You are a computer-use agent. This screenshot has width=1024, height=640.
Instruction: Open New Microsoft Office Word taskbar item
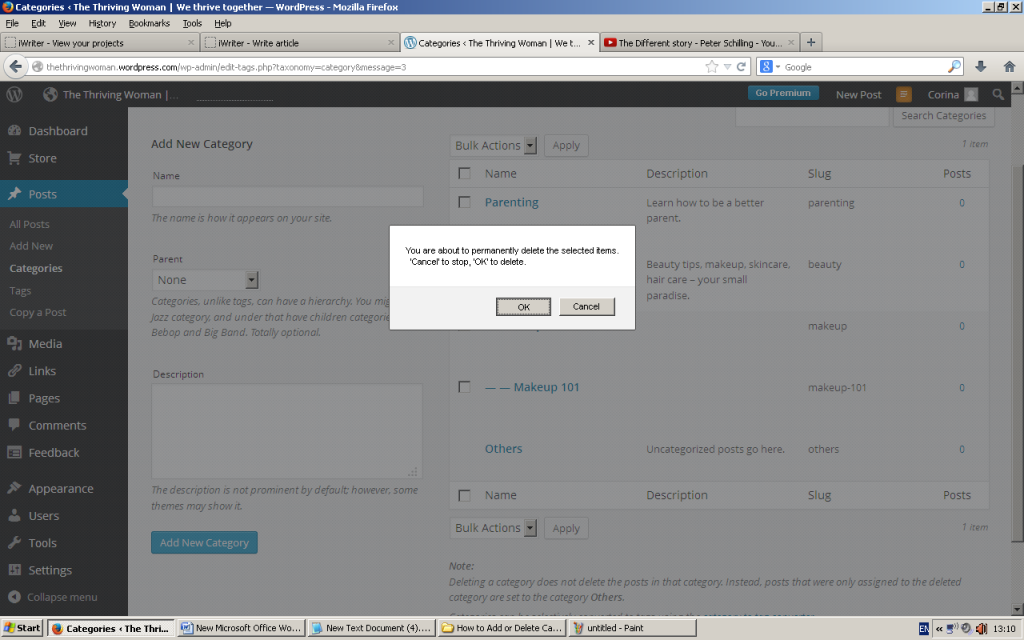[242, 628]
